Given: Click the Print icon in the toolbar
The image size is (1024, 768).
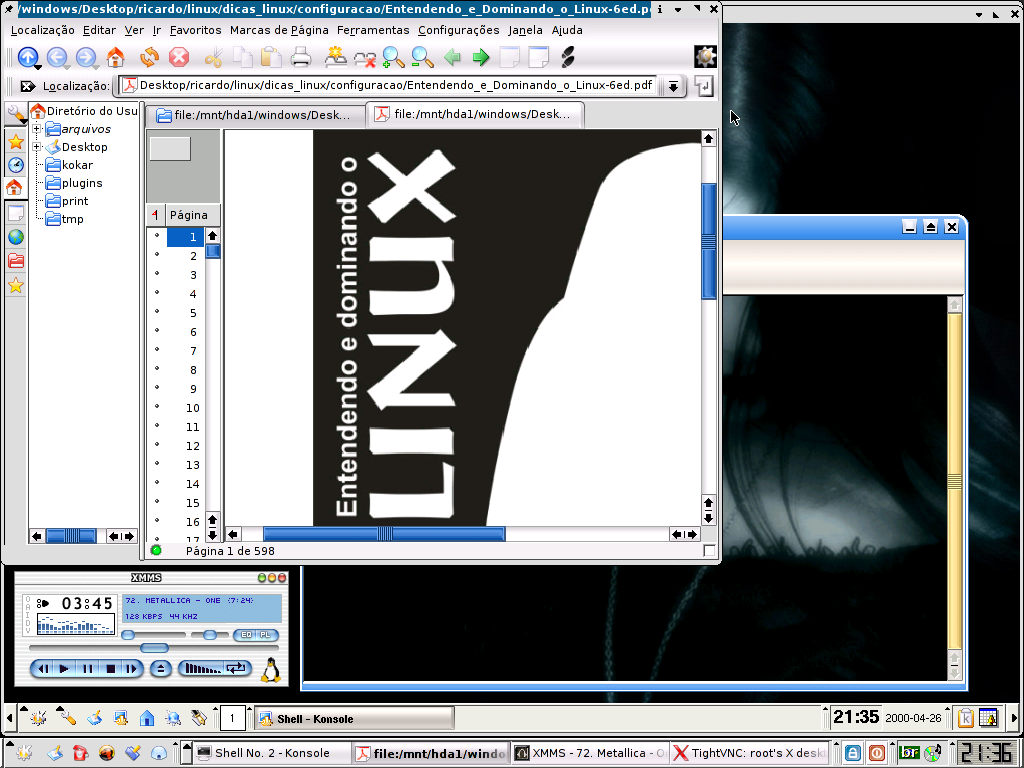Looking at the screenshot, I should click(x=300, y=57).
